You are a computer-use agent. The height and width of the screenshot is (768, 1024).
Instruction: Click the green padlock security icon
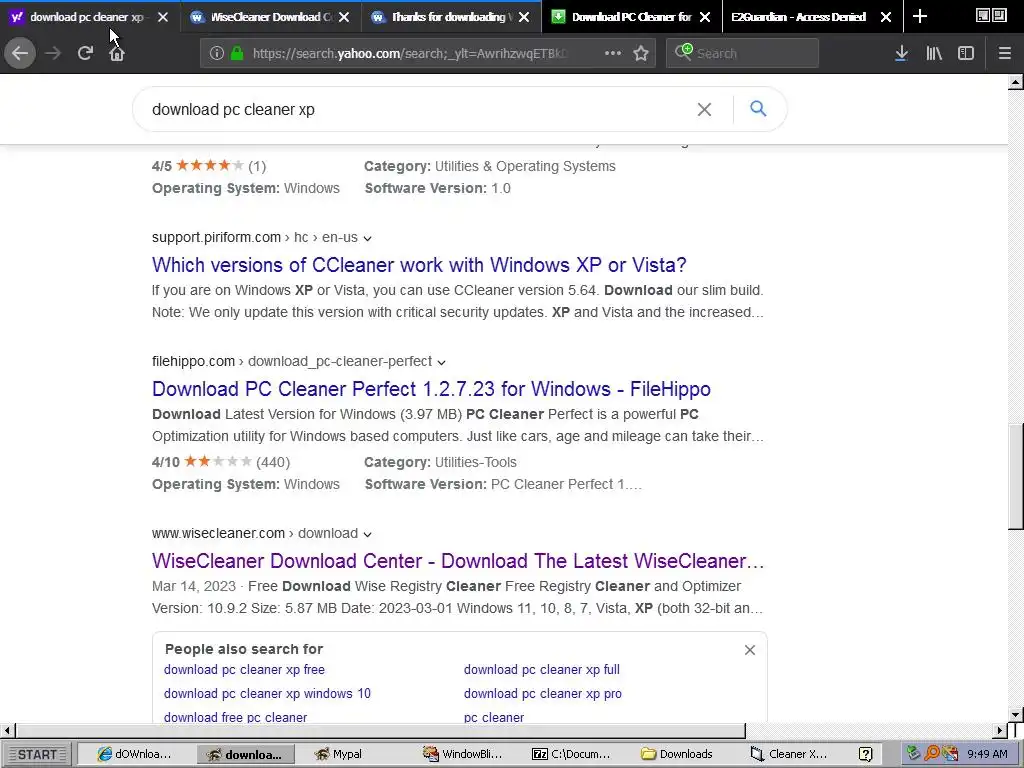coord(237,54)
